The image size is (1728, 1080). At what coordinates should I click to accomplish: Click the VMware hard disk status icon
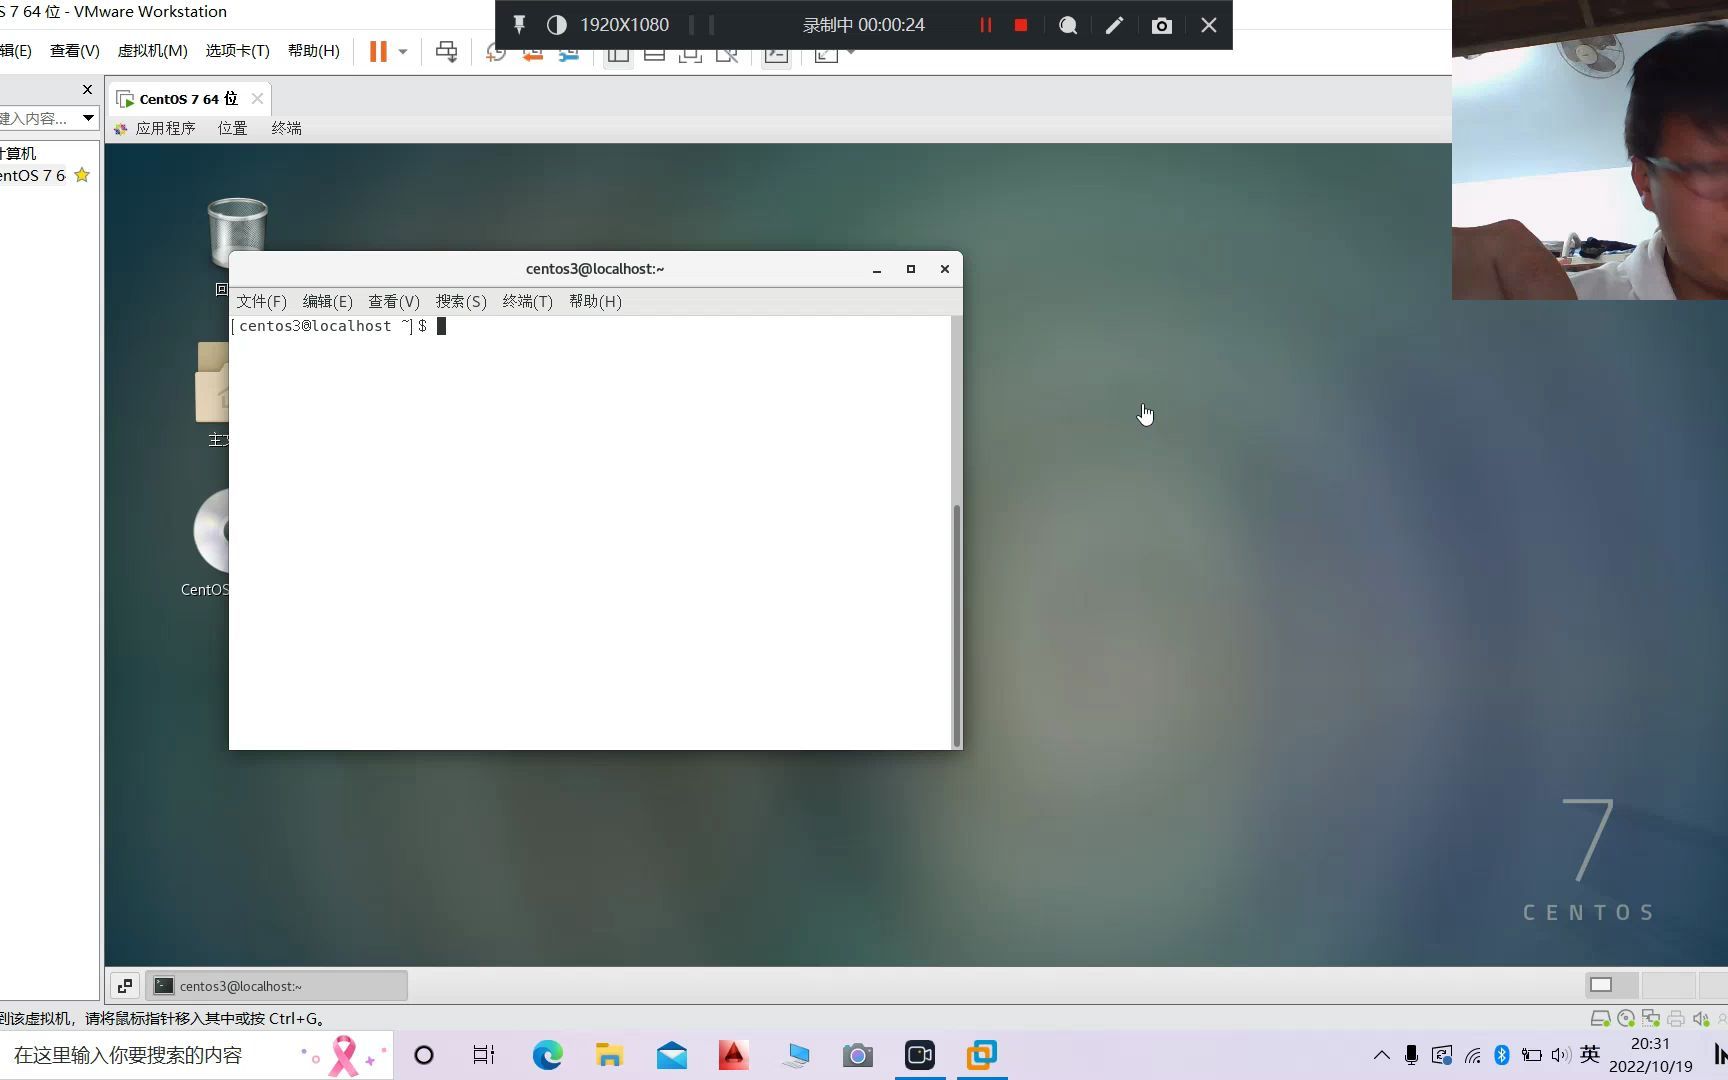tap(1600, 1019)
